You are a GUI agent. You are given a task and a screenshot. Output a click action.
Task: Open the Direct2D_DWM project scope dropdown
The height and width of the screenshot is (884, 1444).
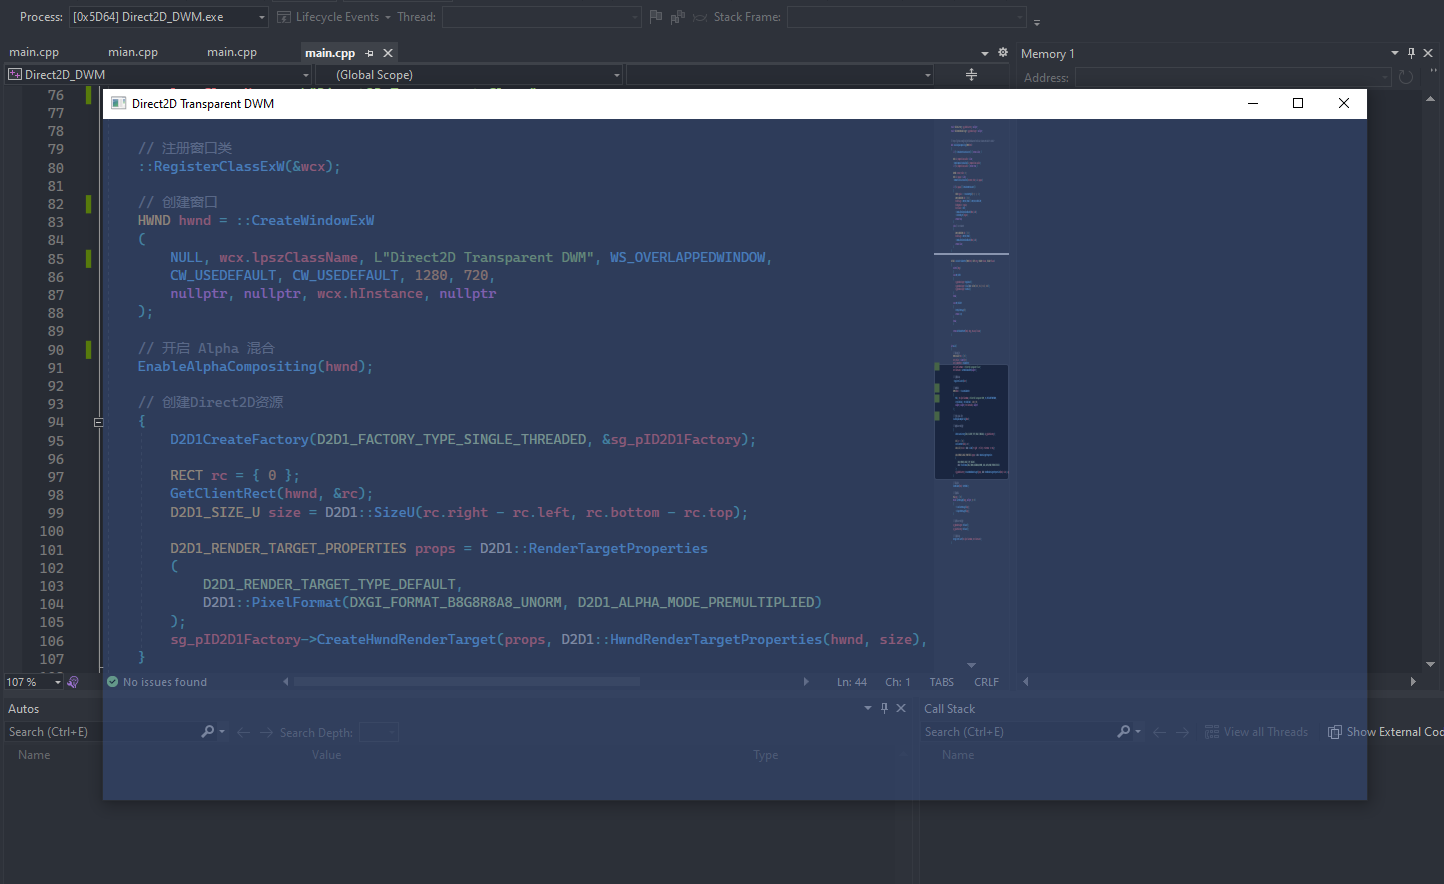click(x=159, y=75)
